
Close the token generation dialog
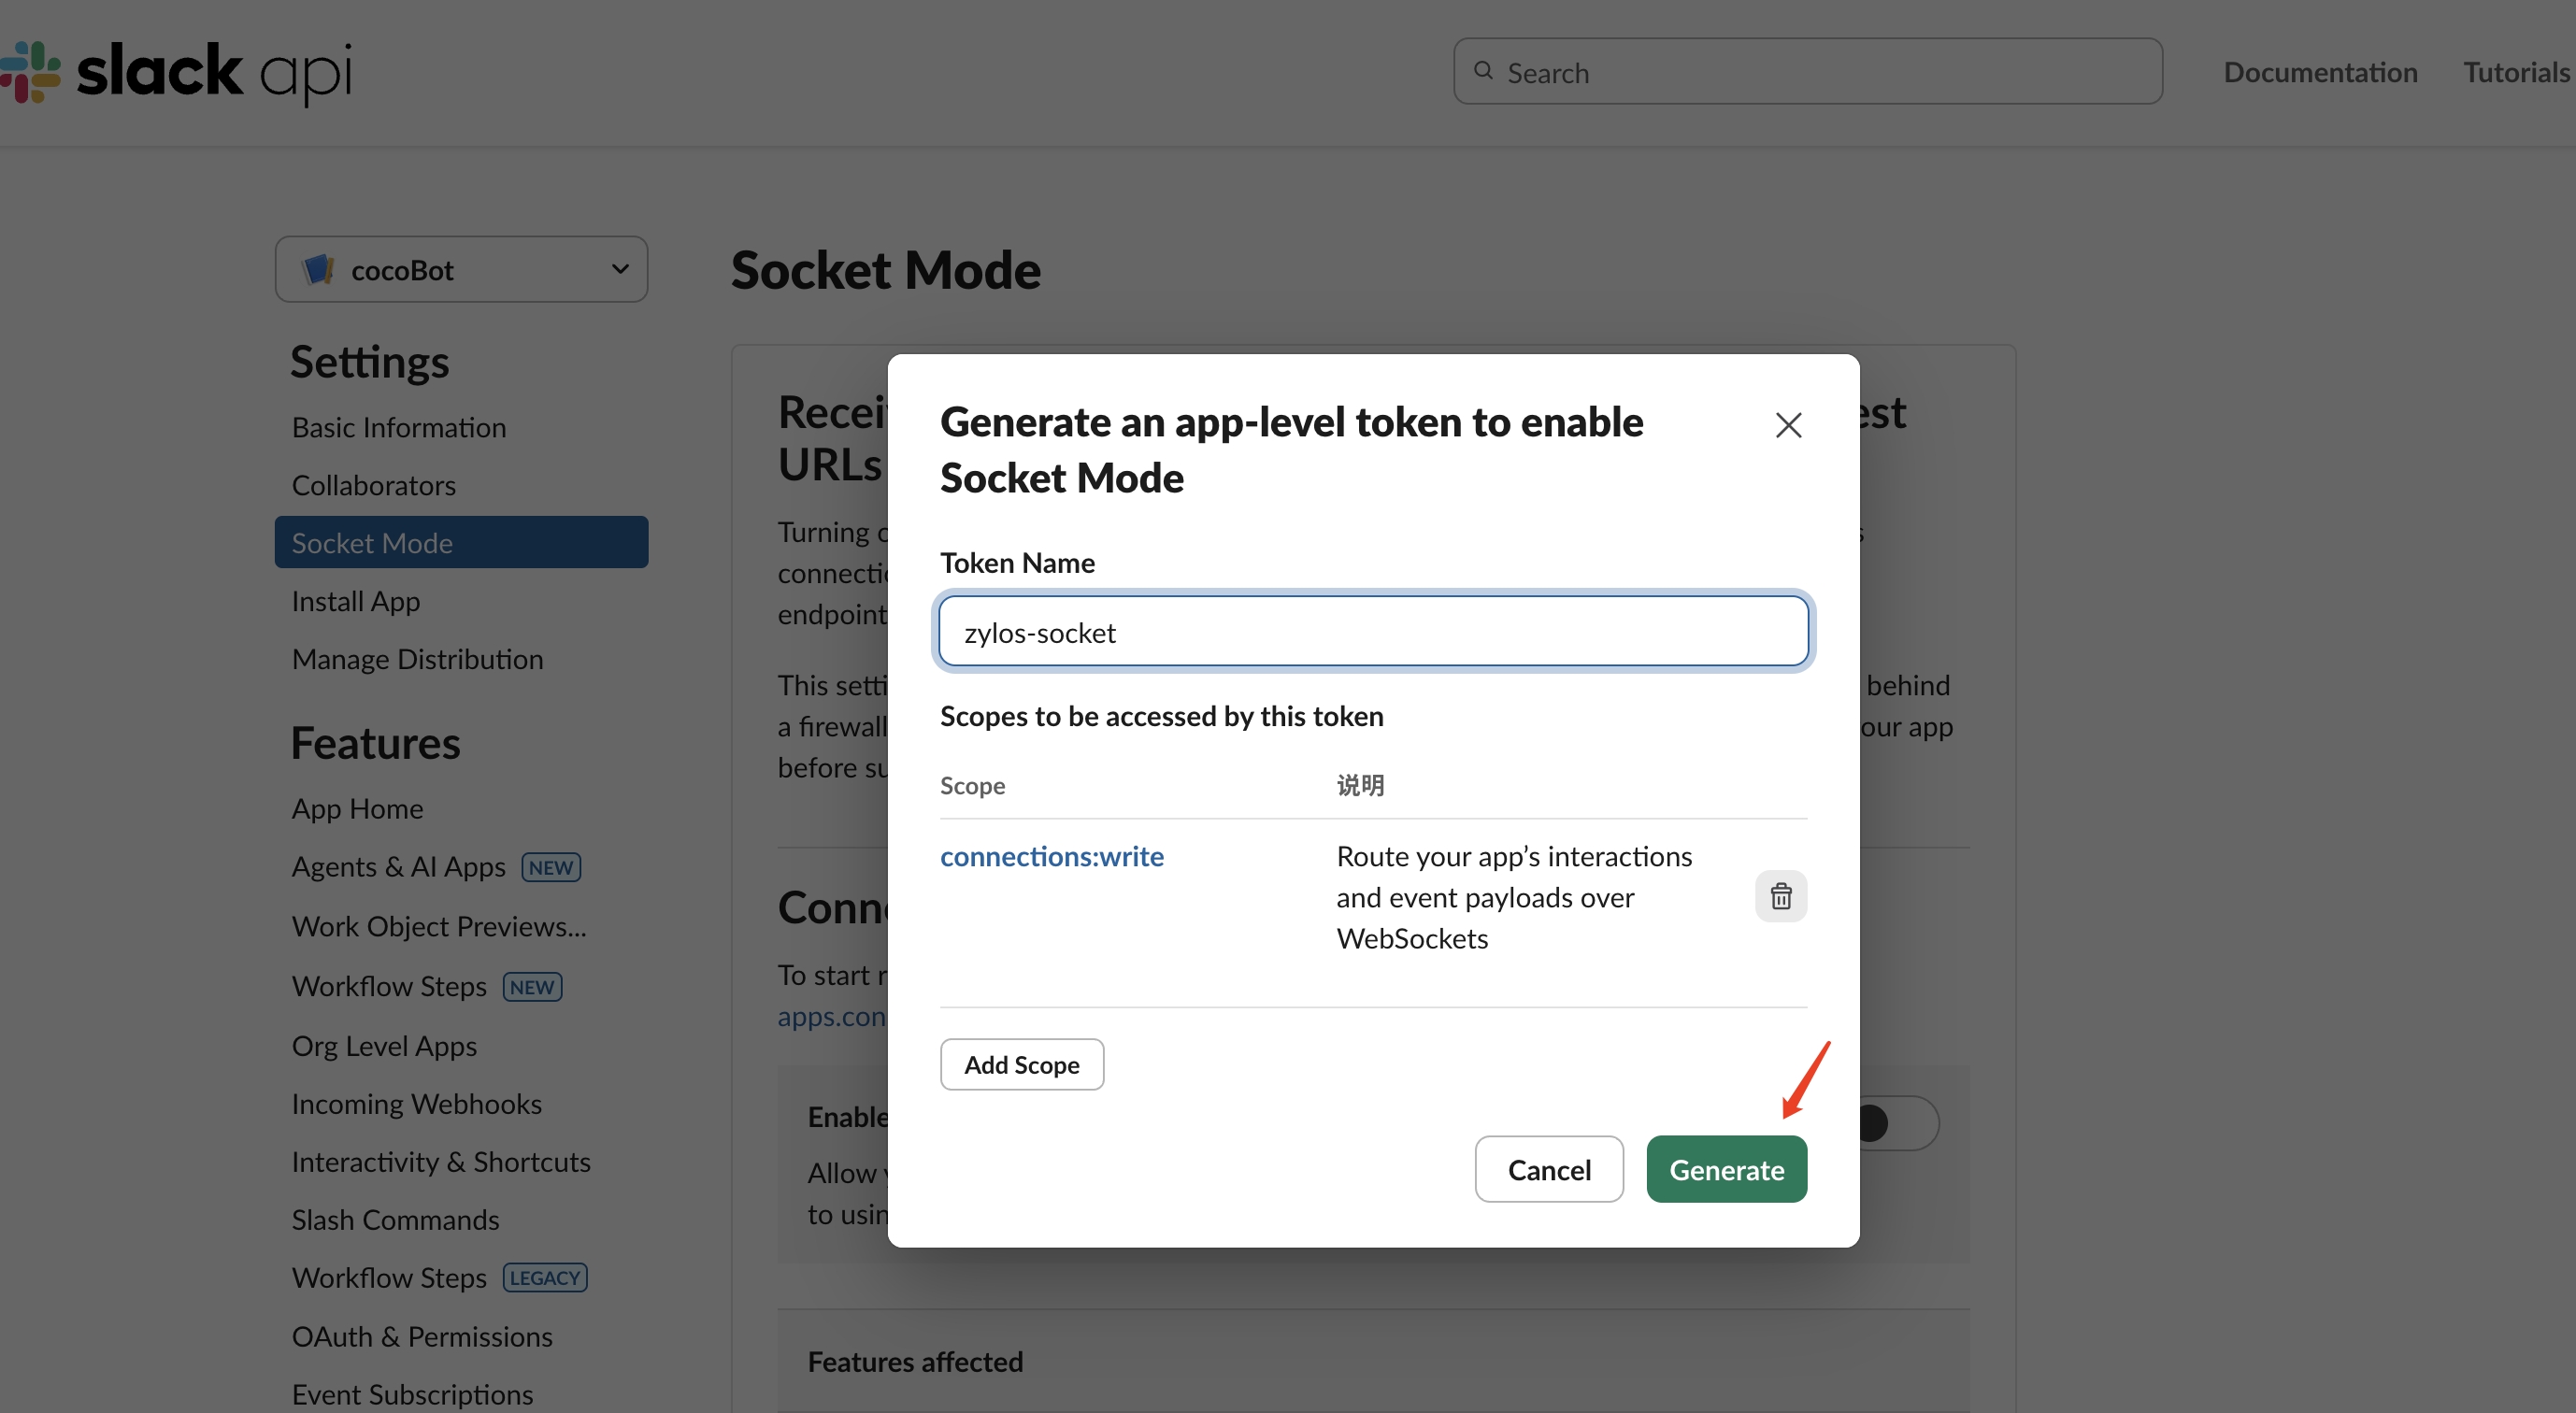pos(1788,424)
